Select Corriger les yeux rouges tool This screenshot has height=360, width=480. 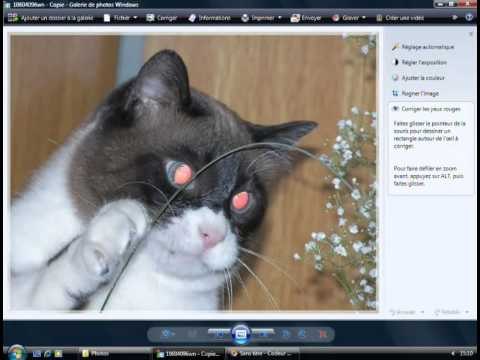coord(427,109)
